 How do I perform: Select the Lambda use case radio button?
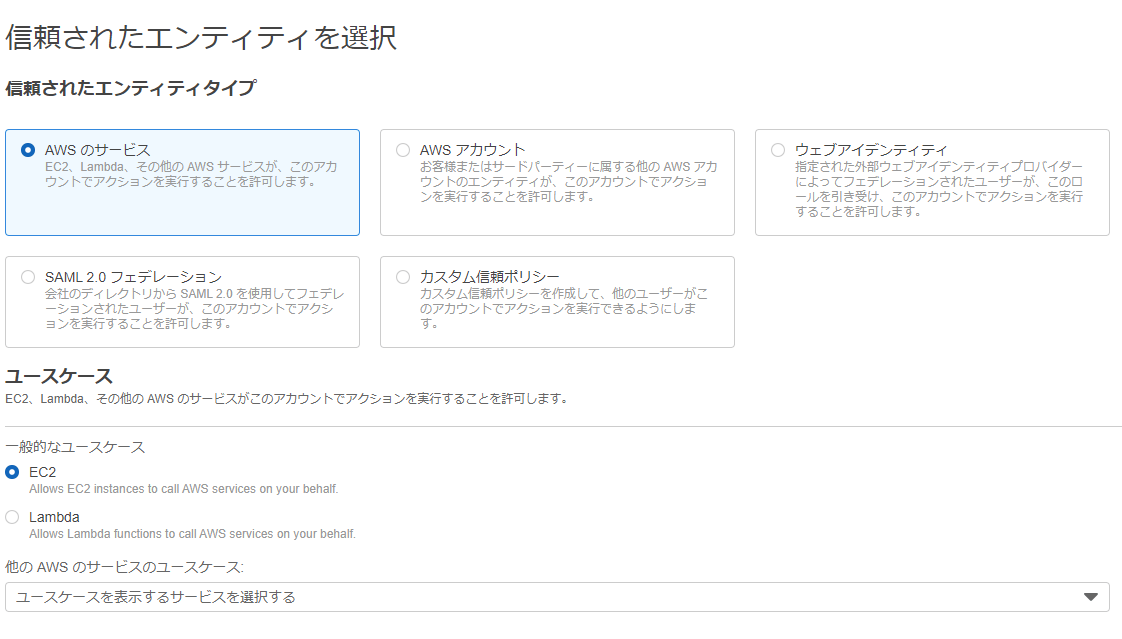(x=12, y=517)
